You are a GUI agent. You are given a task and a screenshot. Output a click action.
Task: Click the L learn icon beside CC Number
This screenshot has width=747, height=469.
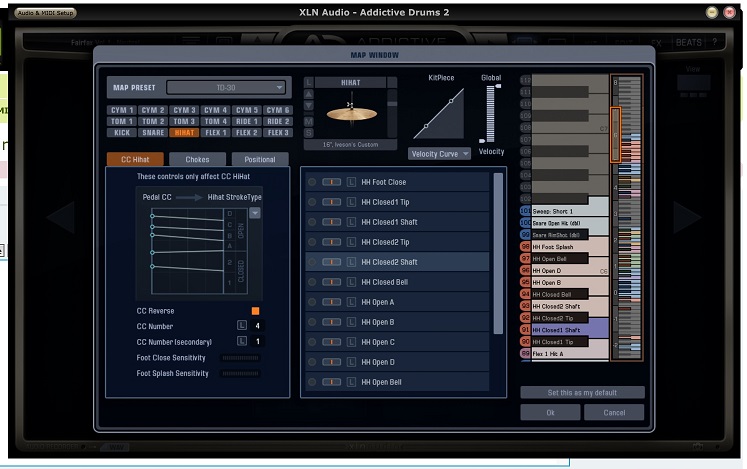click(242, 326)
